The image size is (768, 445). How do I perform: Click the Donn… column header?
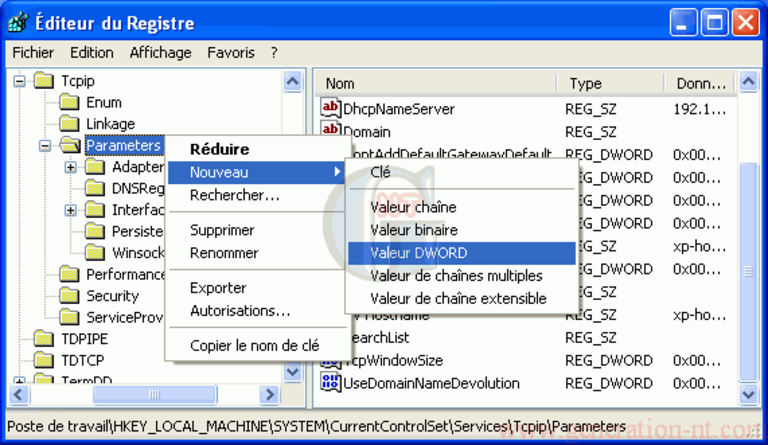699,83
